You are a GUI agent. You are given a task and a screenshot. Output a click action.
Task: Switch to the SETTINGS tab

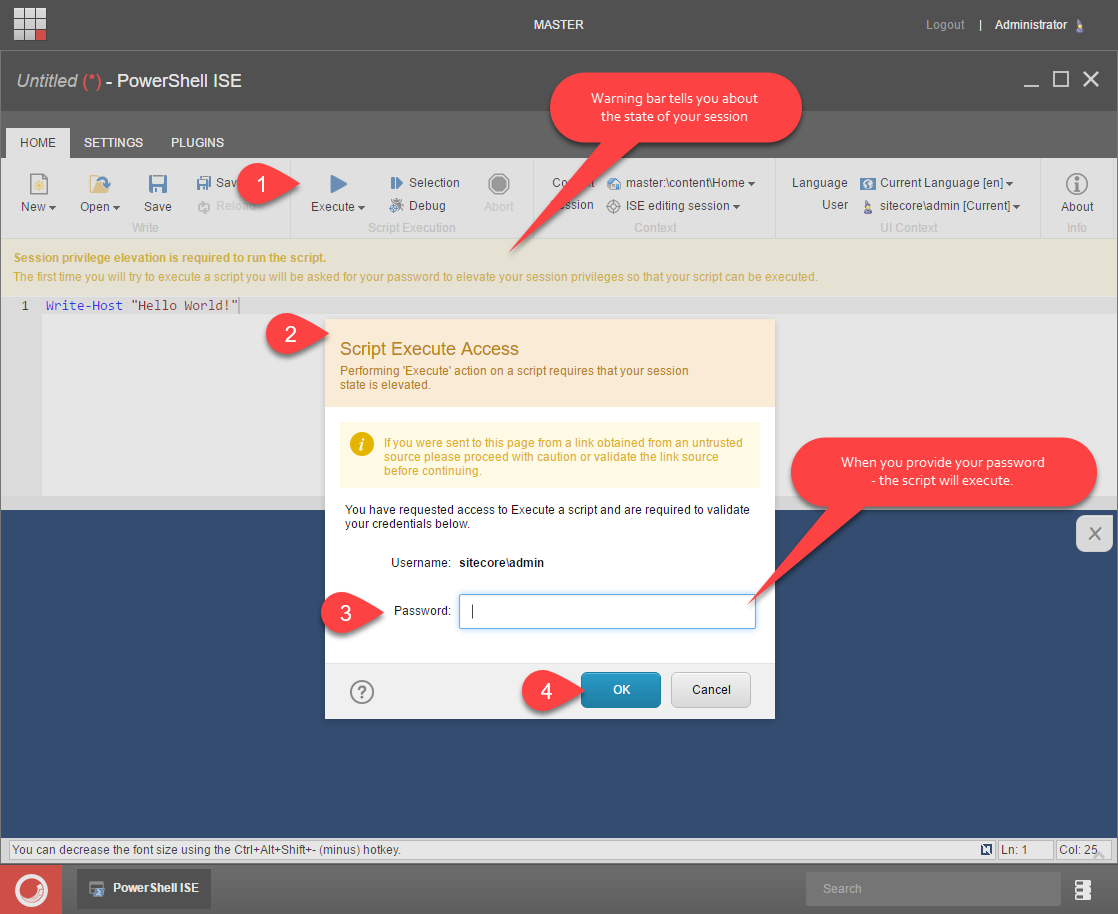click(x=113, y=143)
